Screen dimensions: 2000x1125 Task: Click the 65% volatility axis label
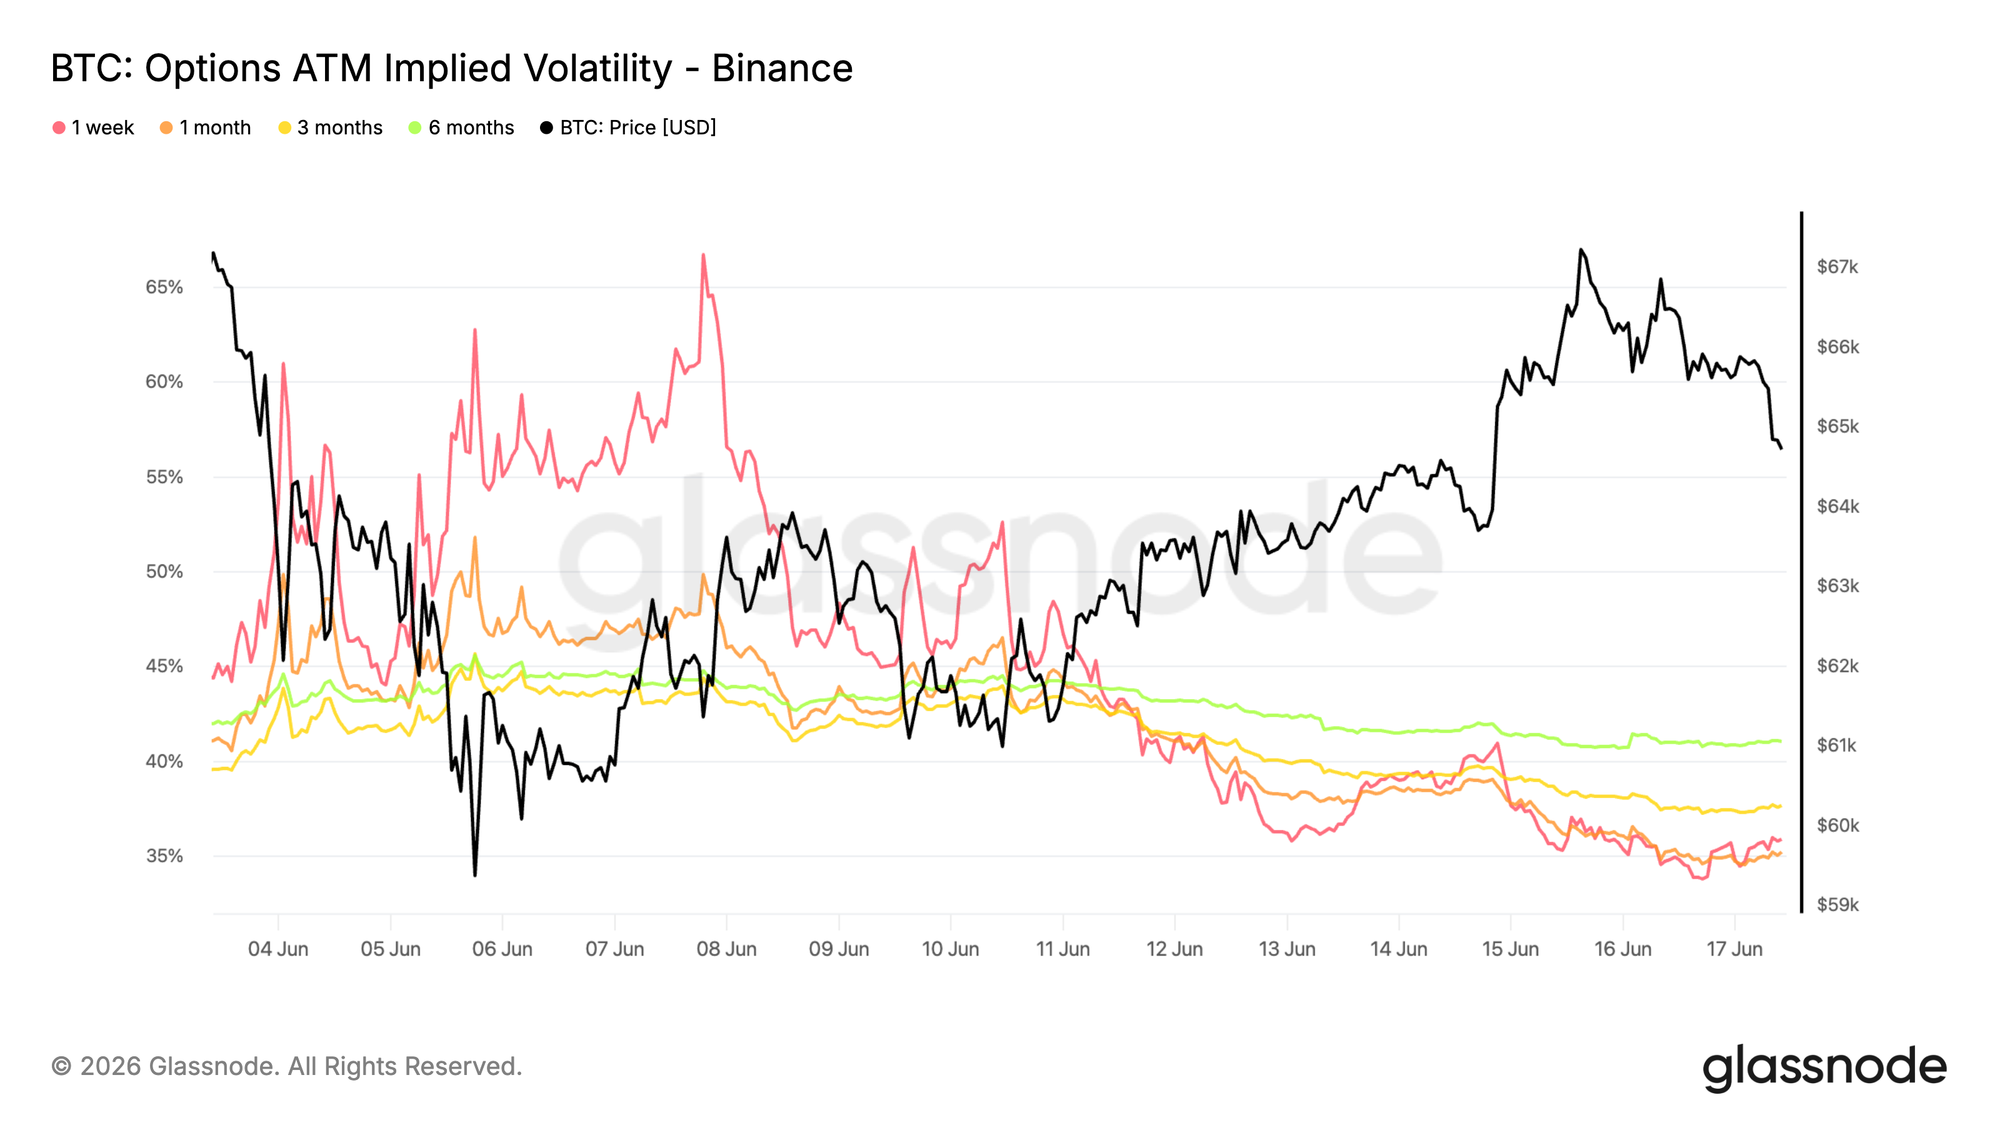(x=165, y=287)
